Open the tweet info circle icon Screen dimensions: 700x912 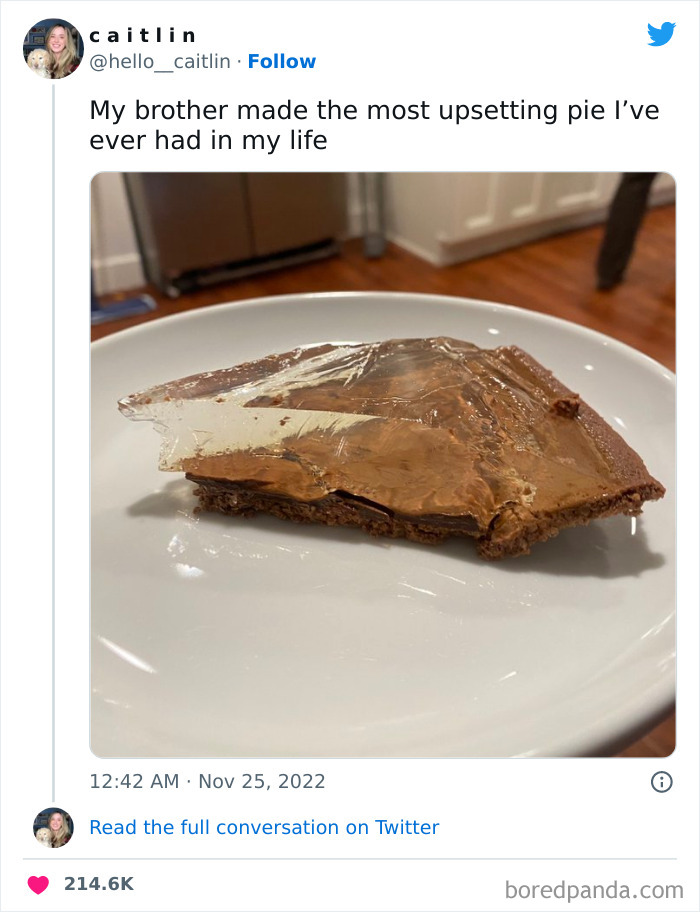pos(661,782)
